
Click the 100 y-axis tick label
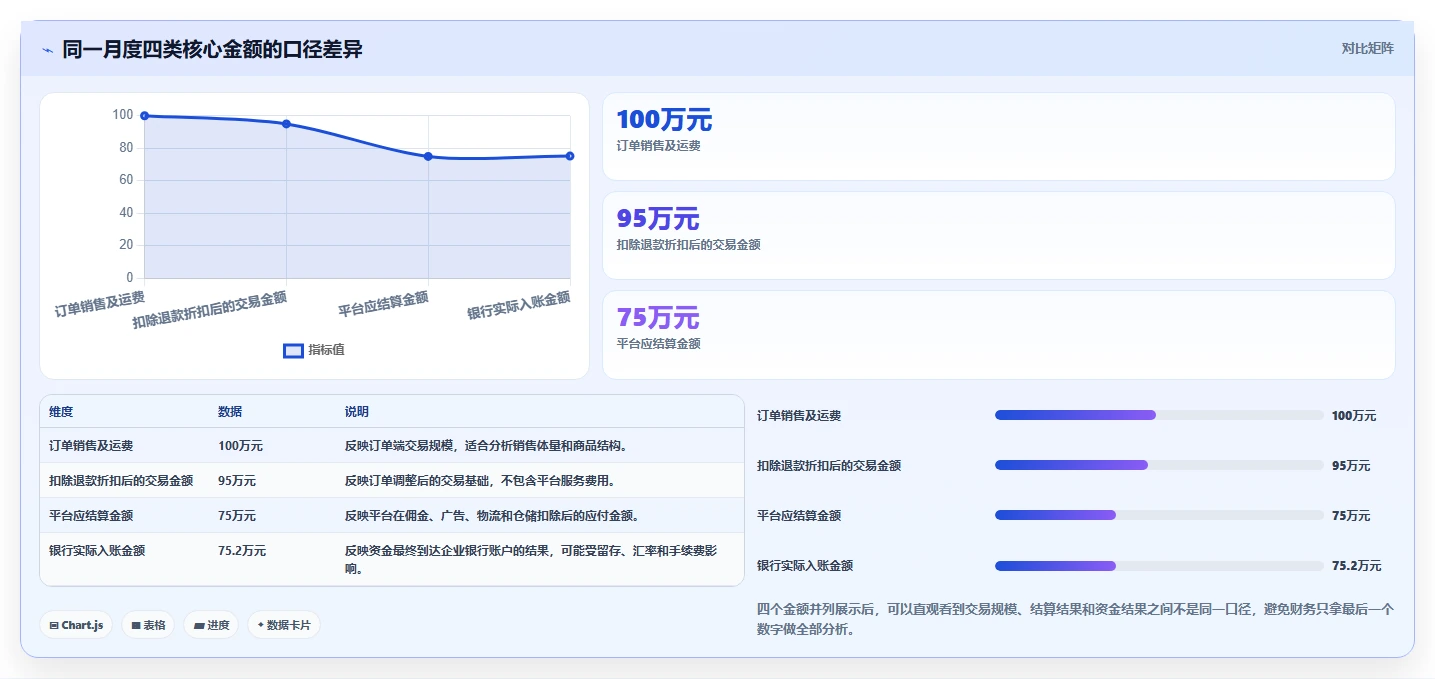(122, 115)
